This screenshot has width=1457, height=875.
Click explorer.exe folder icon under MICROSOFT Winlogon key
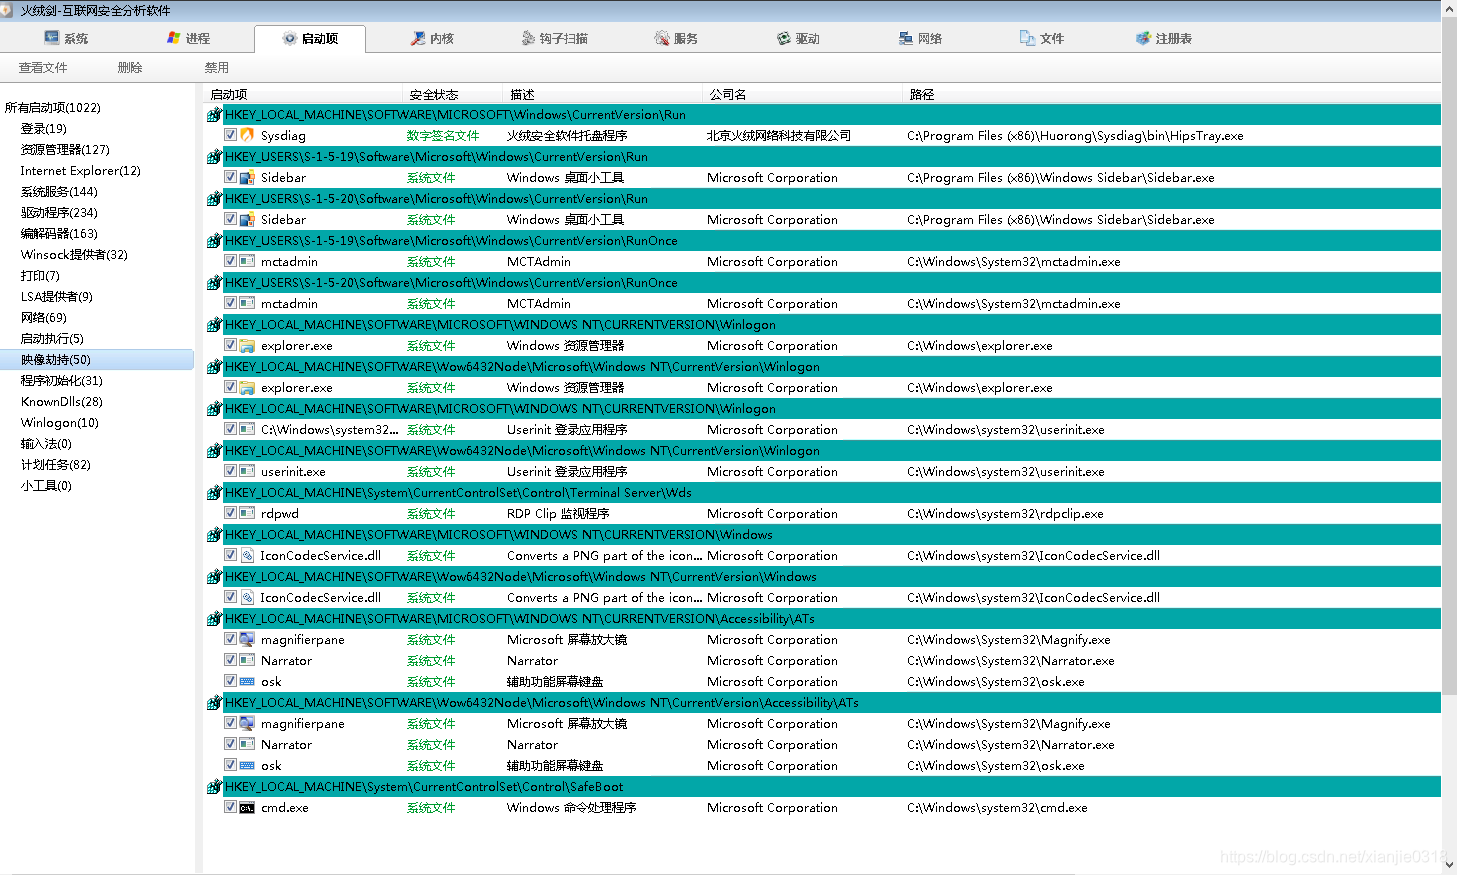[247, 345]
